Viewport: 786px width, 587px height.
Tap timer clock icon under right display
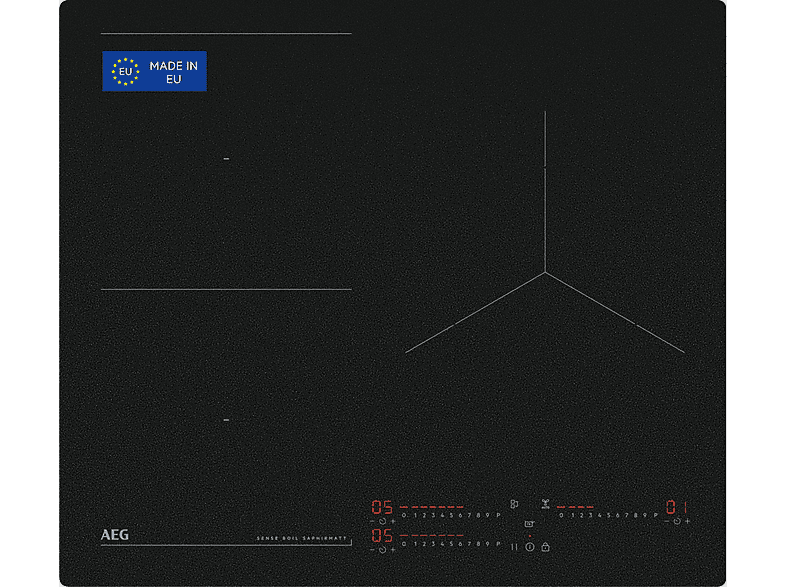coord(677,521)
